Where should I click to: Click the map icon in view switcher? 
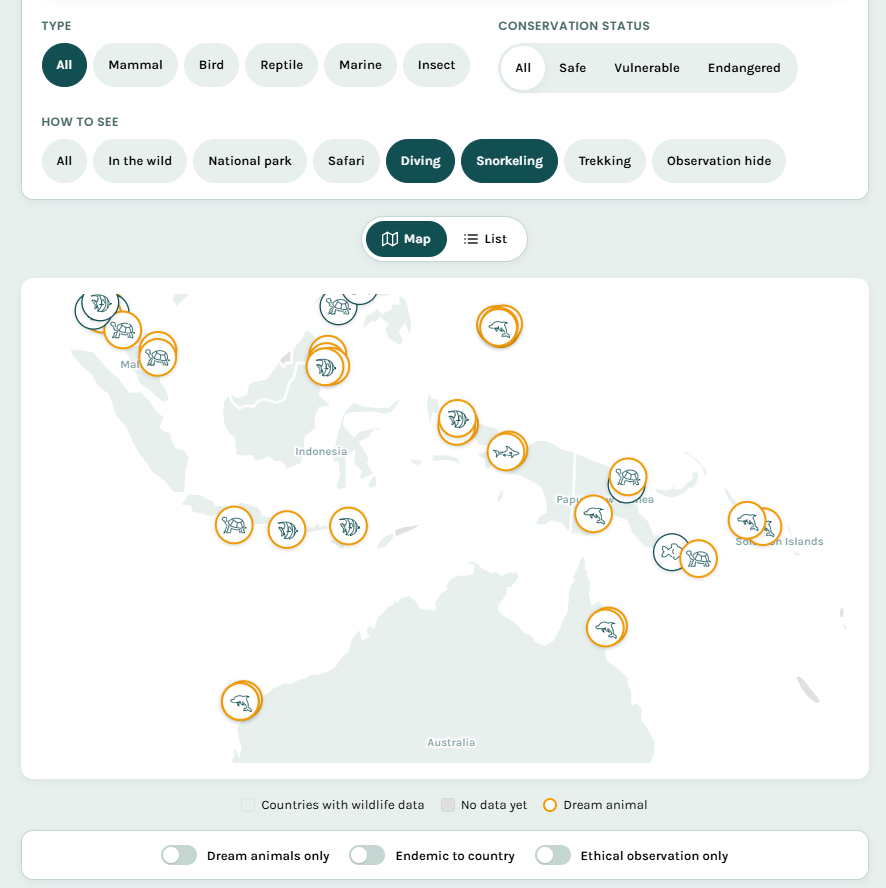pyautogui.click(x=390, y=239)
